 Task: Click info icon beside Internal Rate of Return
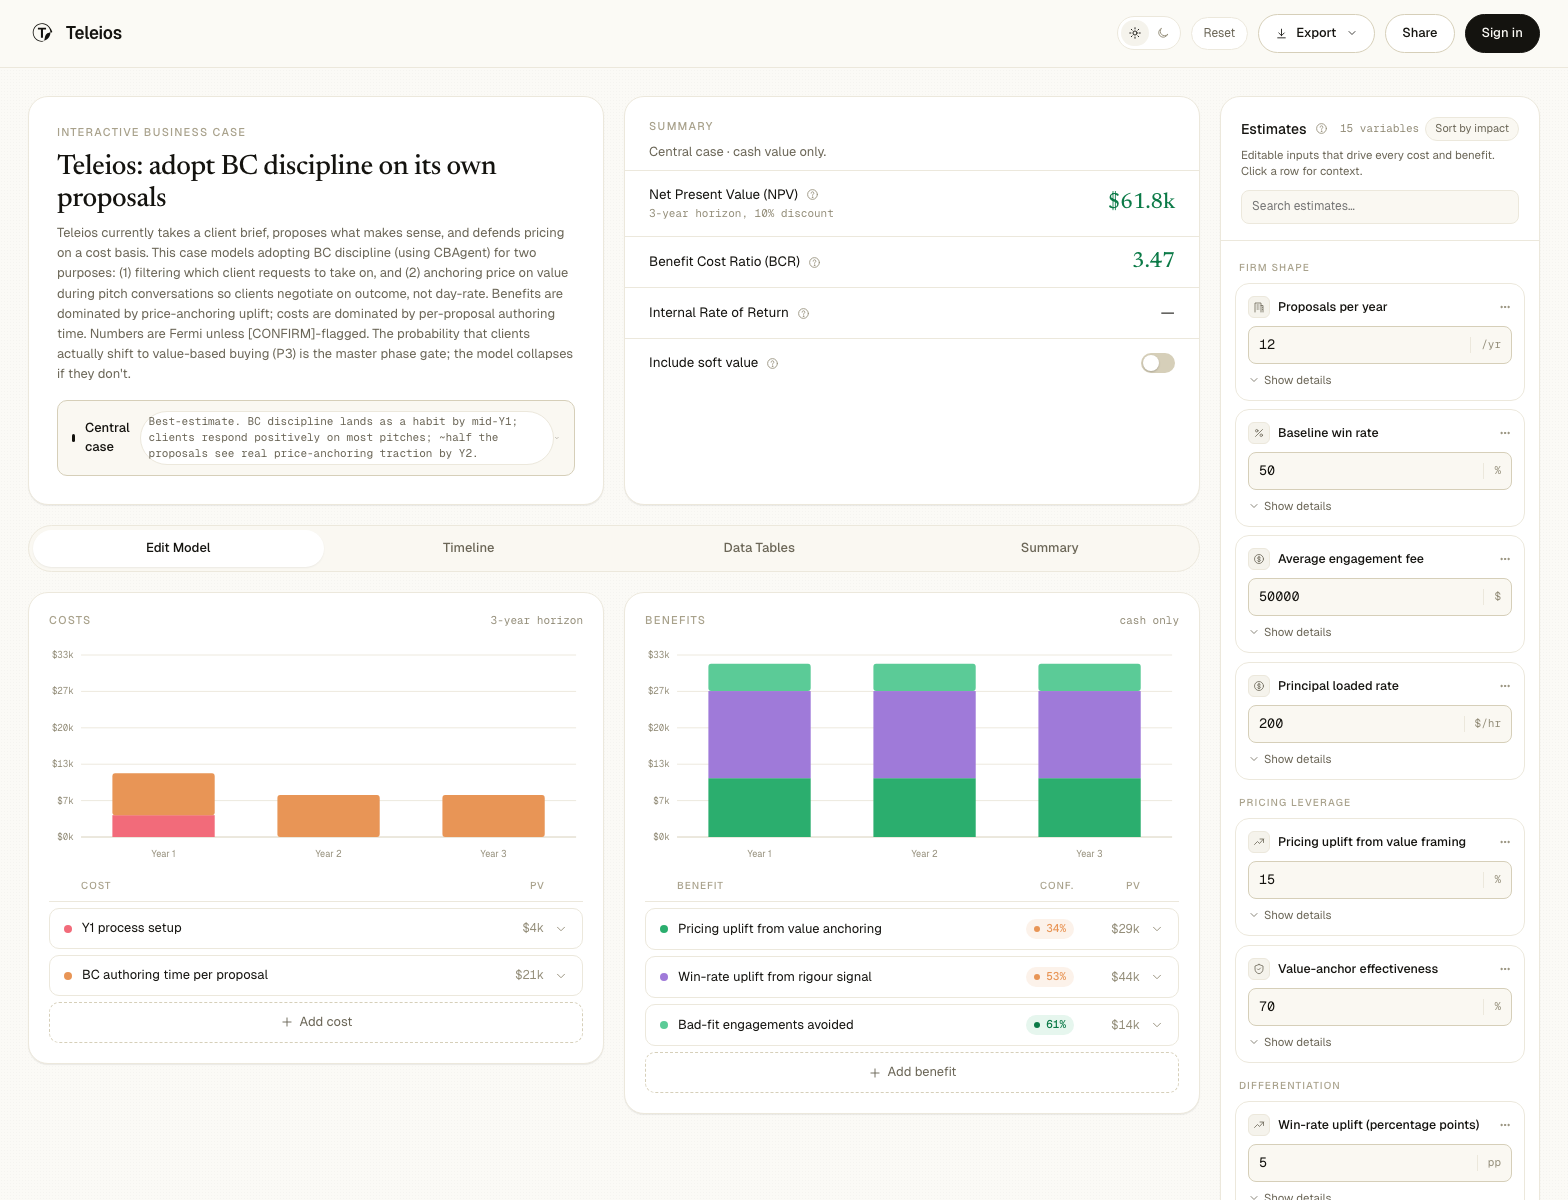point(803,314)
